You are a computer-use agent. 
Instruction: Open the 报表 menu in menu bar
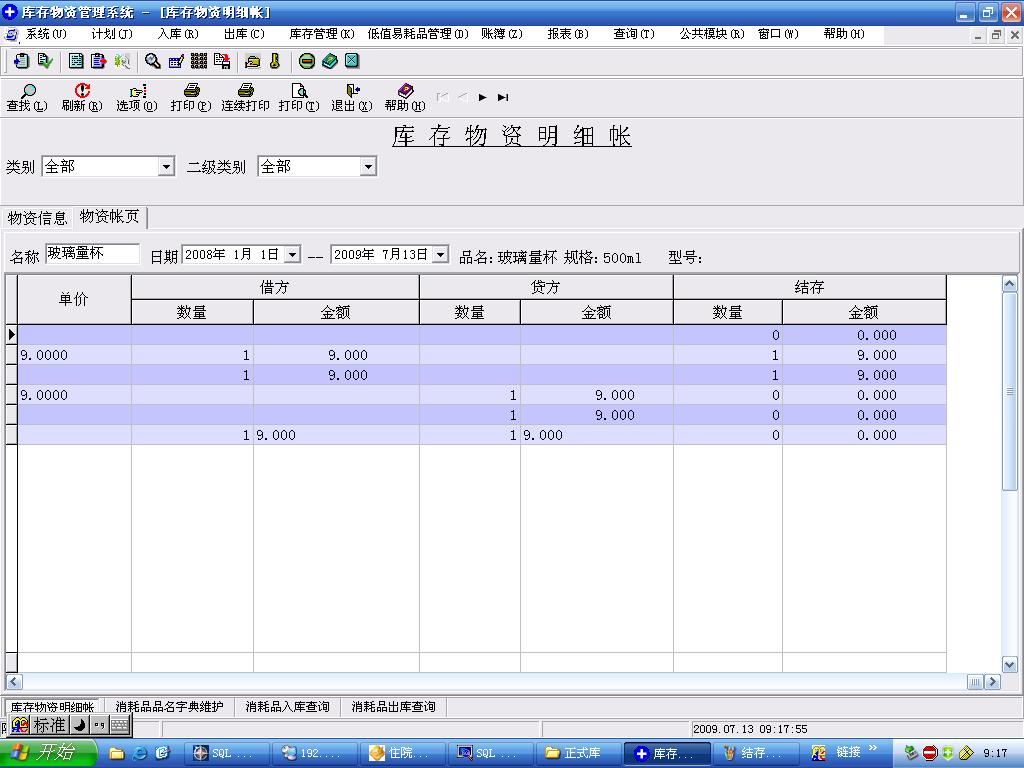coord(567,34)
